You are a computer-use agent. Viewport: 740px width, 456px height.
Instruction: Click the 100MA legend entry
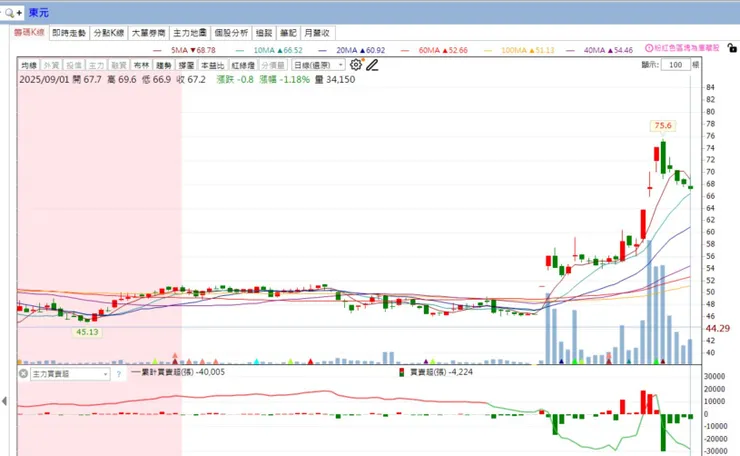(x=519, y=50)
